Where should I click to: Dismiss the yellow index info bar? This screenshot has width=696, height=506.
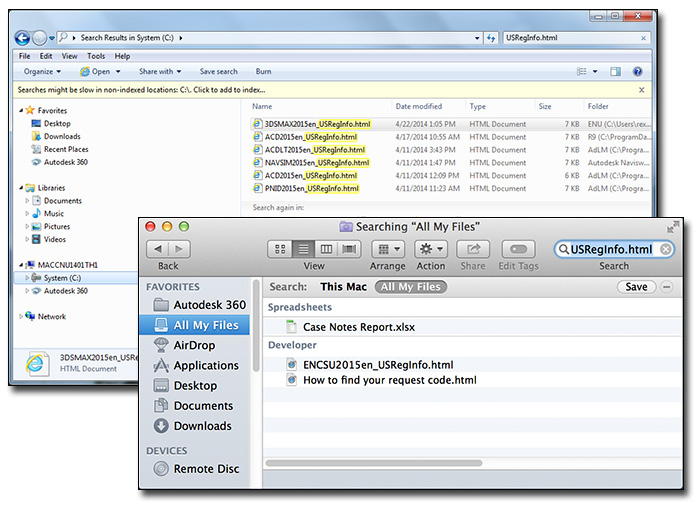(641, 90)
